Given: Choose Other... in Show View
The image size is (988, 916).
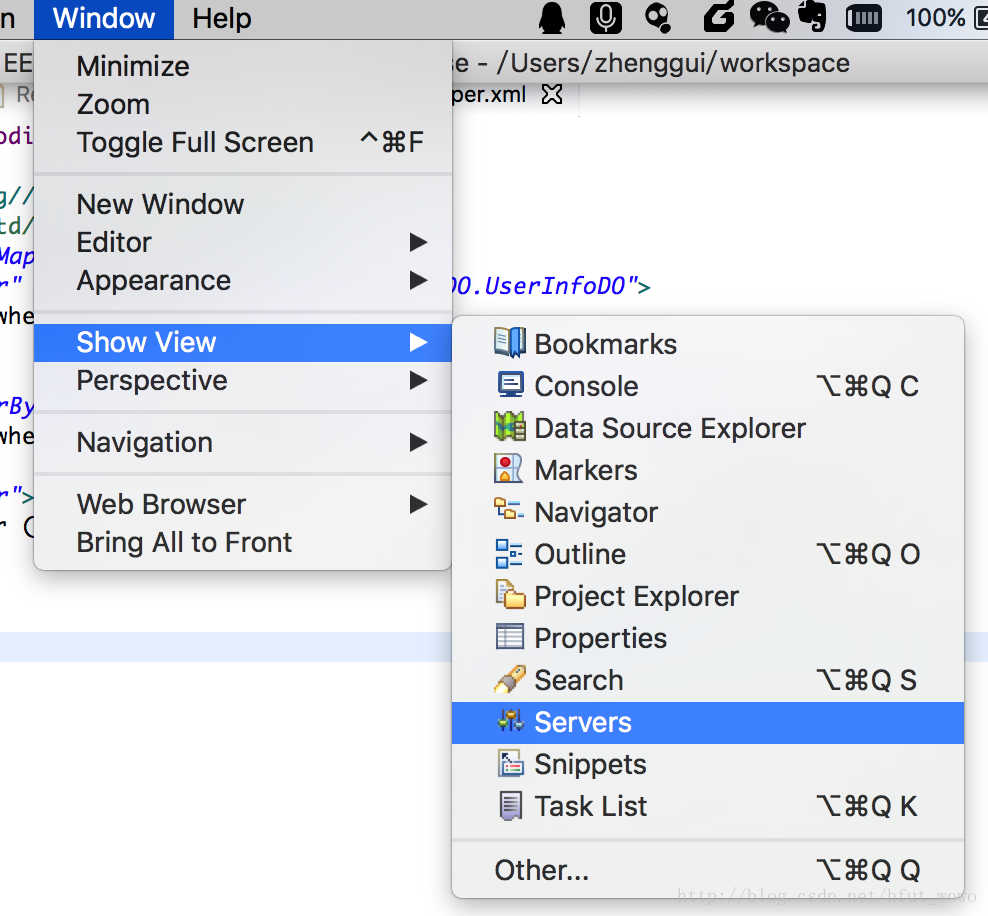Looking at the screenshot, I should click(541, 870).
